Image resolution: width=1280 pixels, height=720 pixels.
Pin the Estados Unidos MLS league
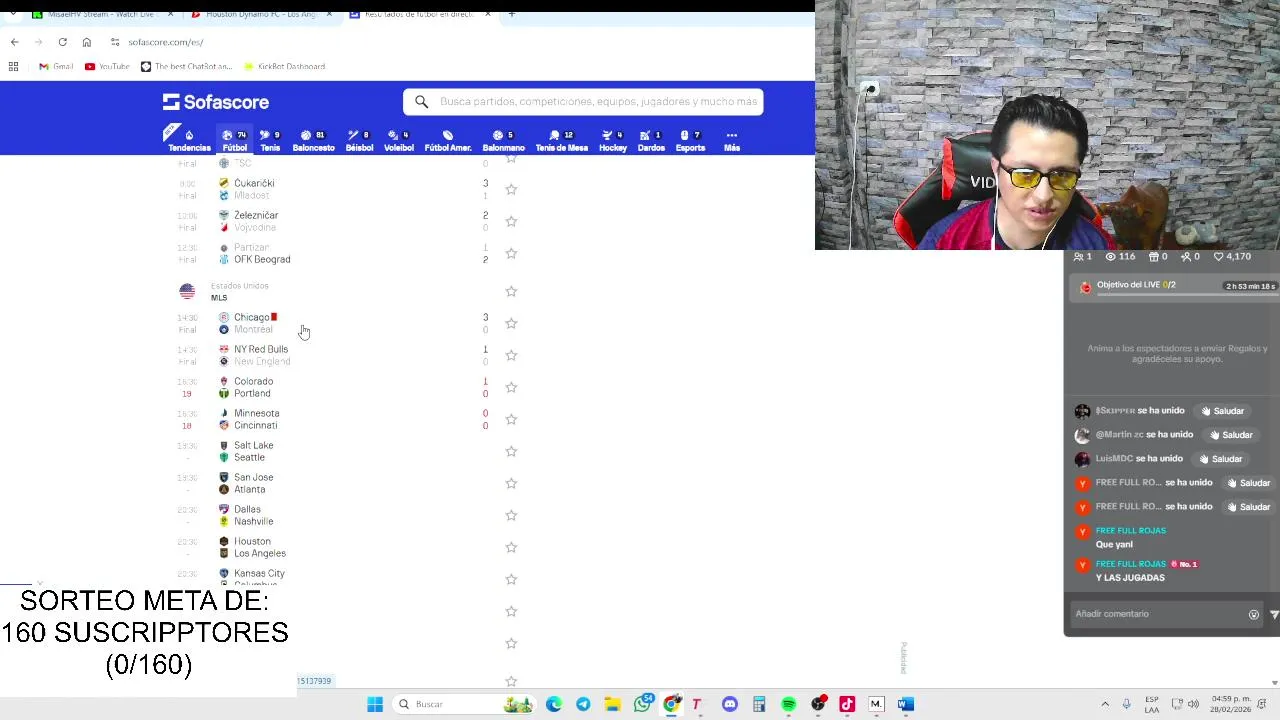pos(511,291)
